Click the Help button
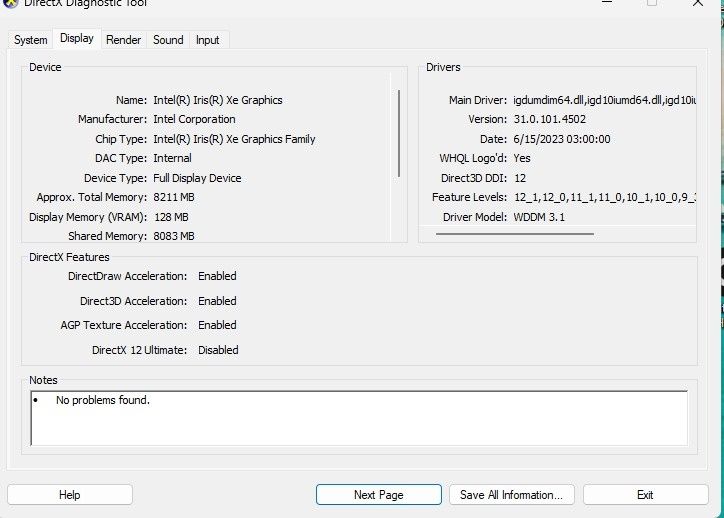Screen dimensions: 724x518 tap(70, 494)
